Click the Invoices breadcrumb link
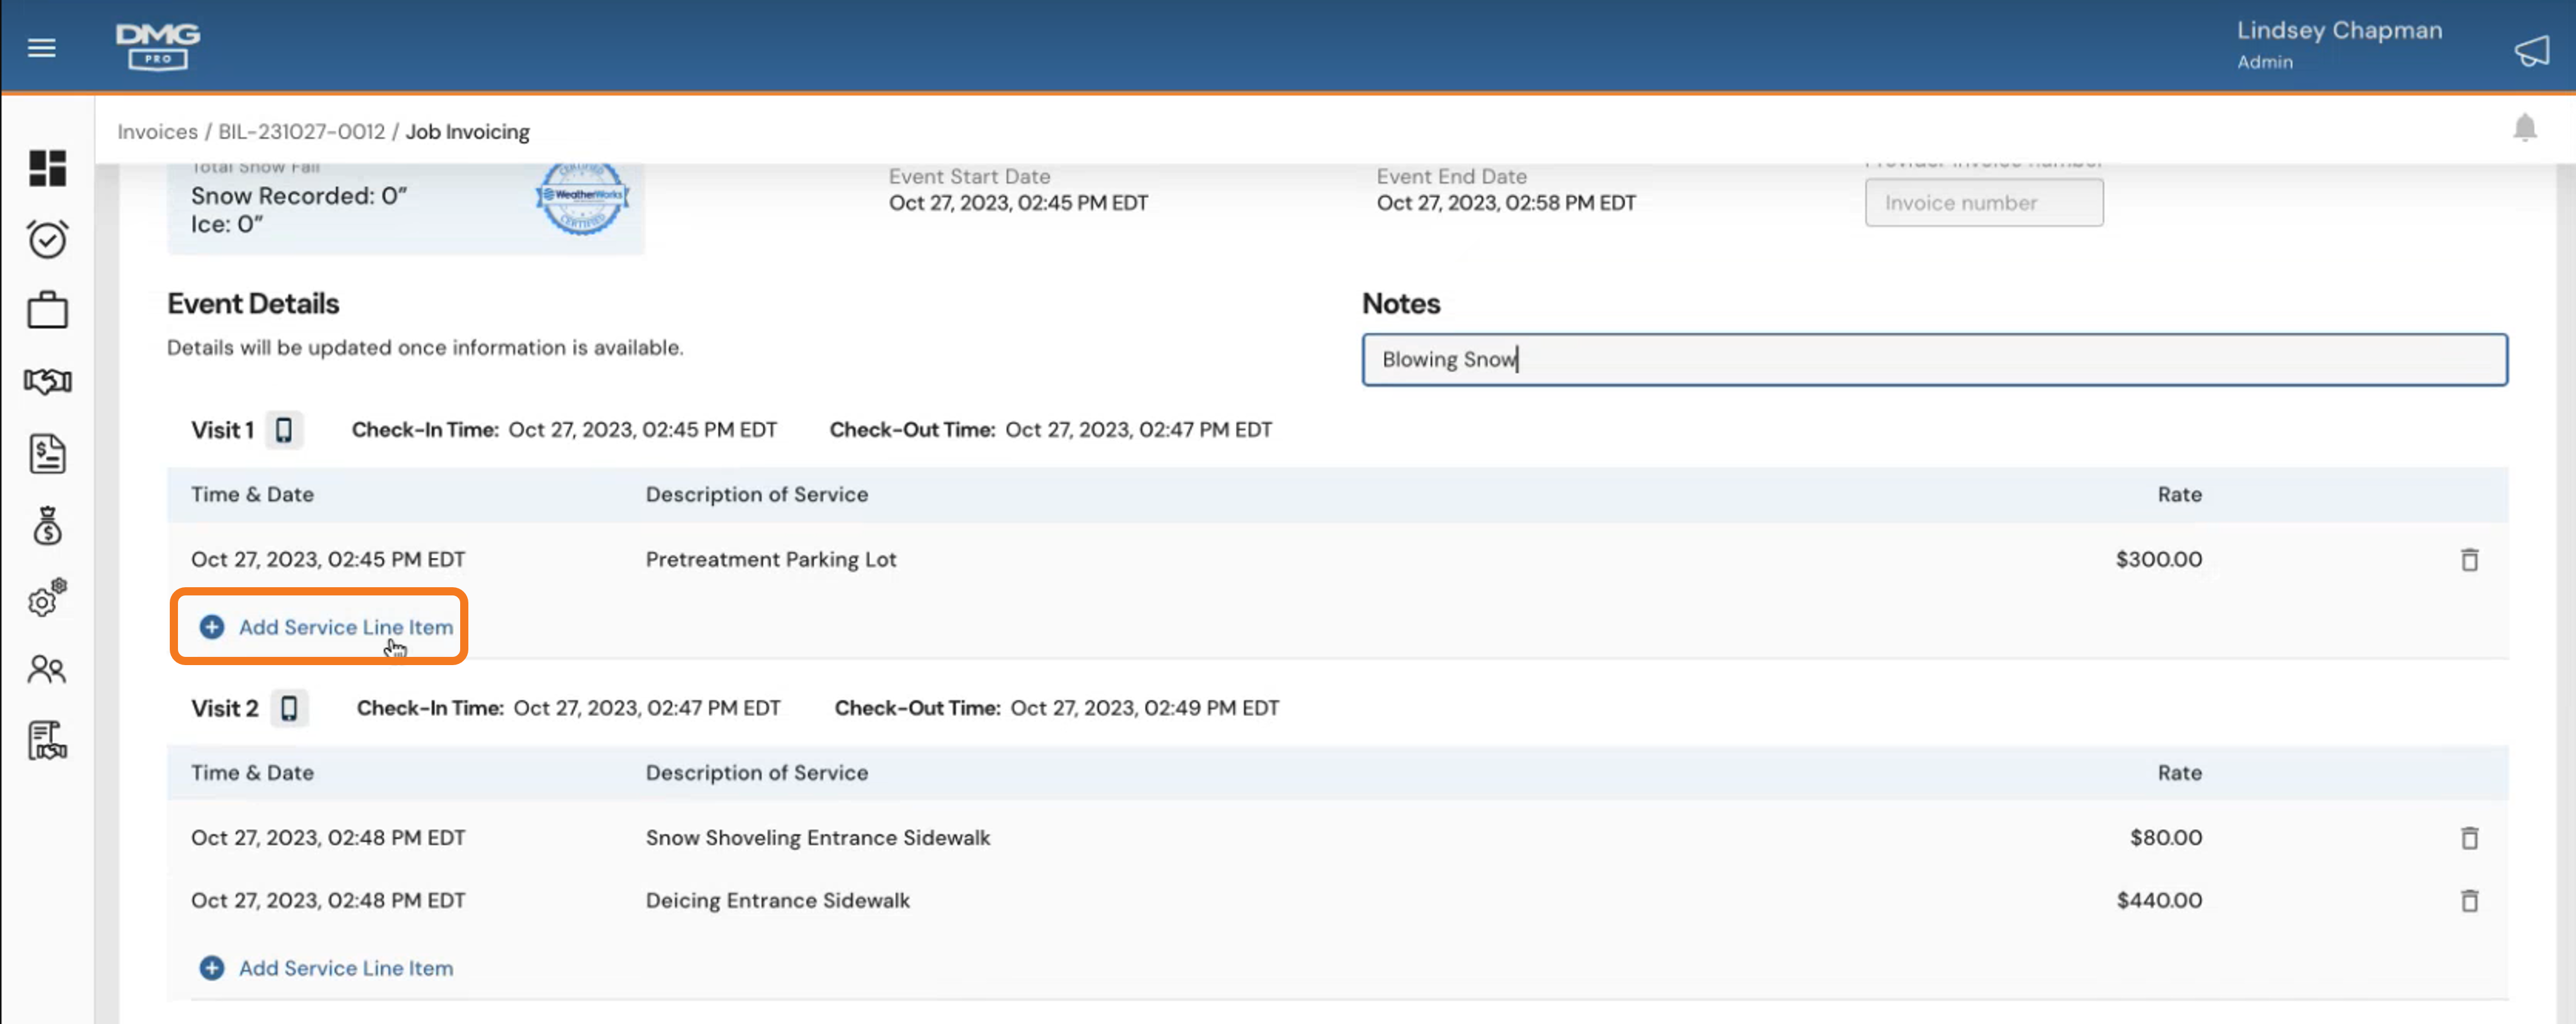The height and width of the screenshot is (1024, 2576). pyautogui.click(x=158, y=131)
